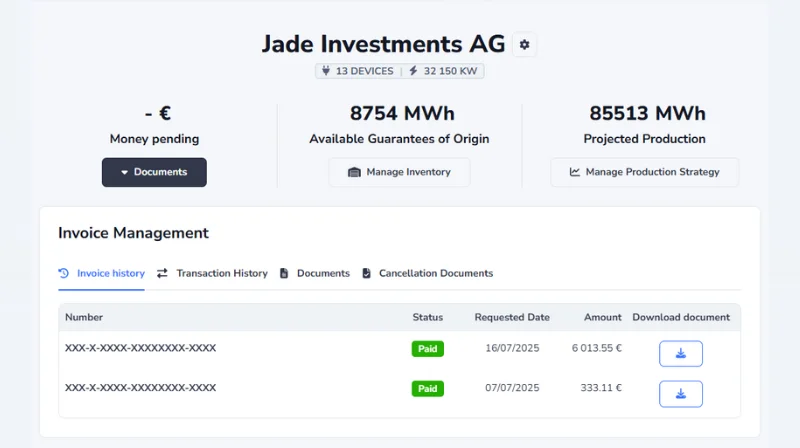800x448 pixels.
Task: Click the file icon beside Documents tab
Action: [x=284, y=273]
